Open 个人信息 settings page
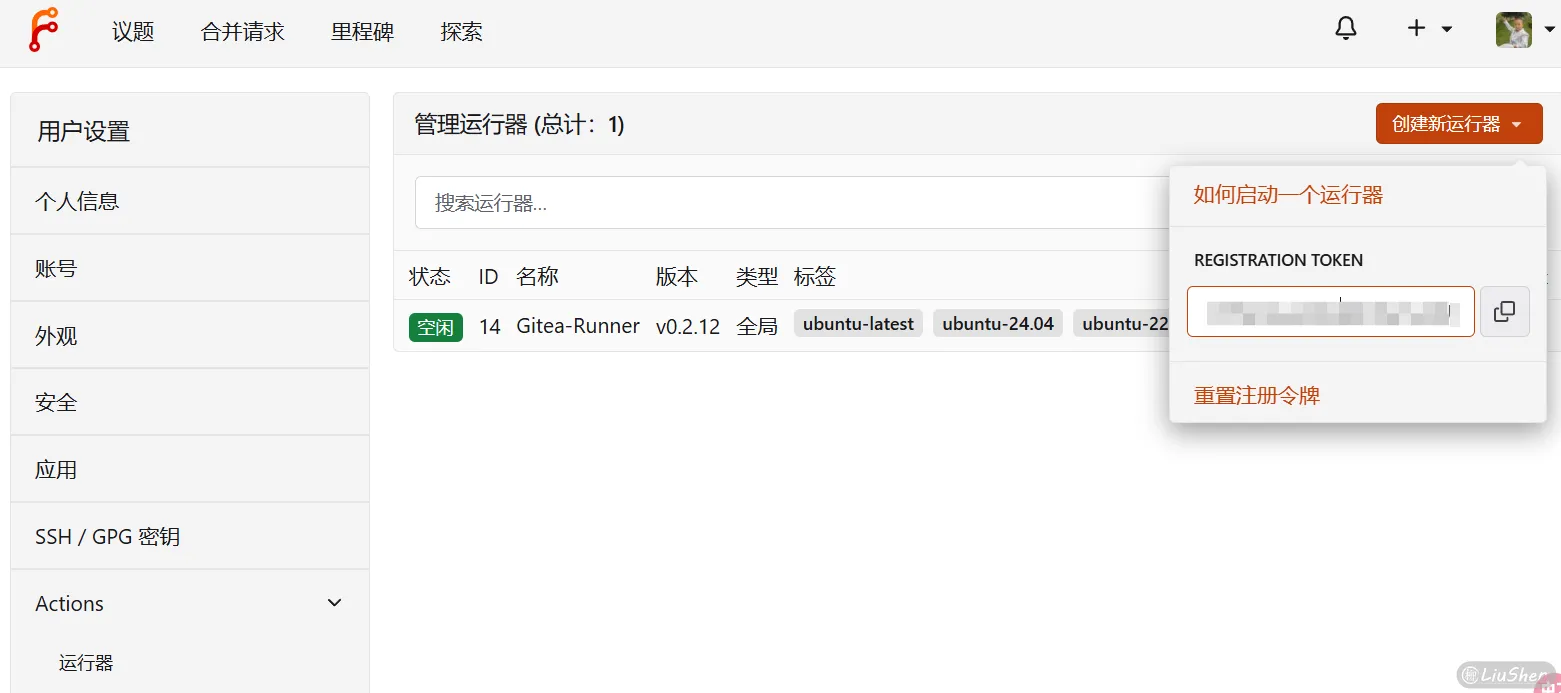 [x=77, y=201]
